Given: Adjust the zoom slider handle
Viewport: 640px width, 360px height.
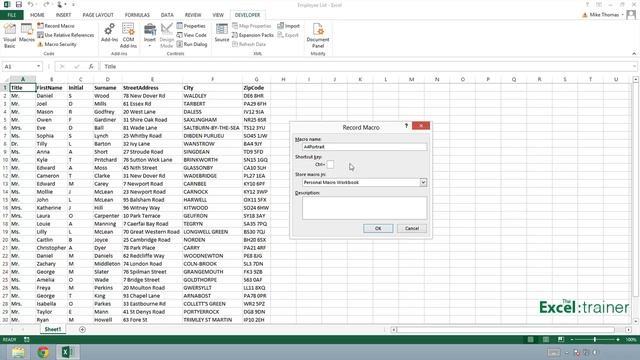Looking at the screenshot, I should 595,340.
